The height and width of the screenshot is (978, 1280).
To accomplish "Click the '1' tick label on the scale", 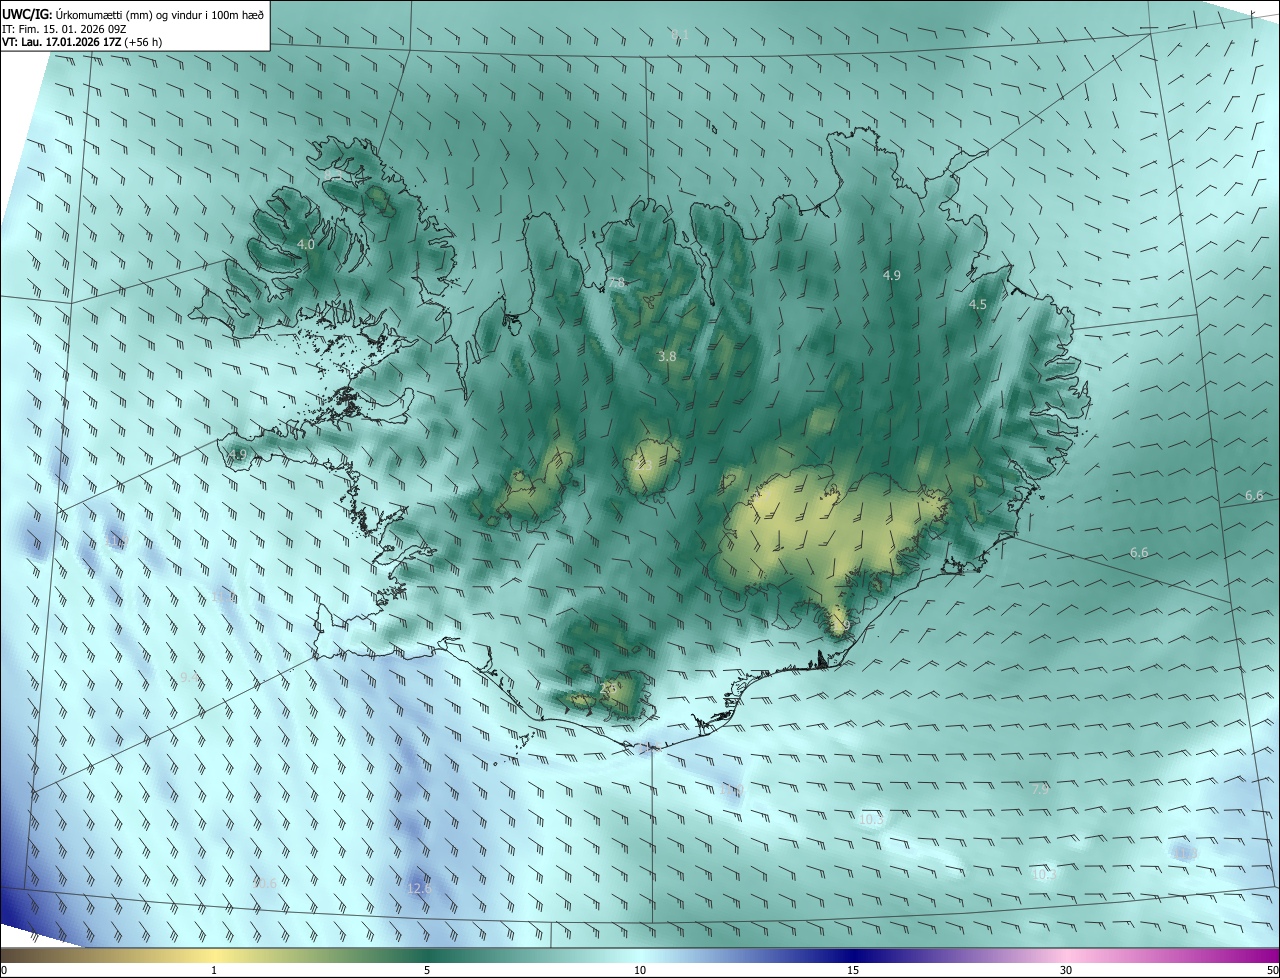I will 214,970.
